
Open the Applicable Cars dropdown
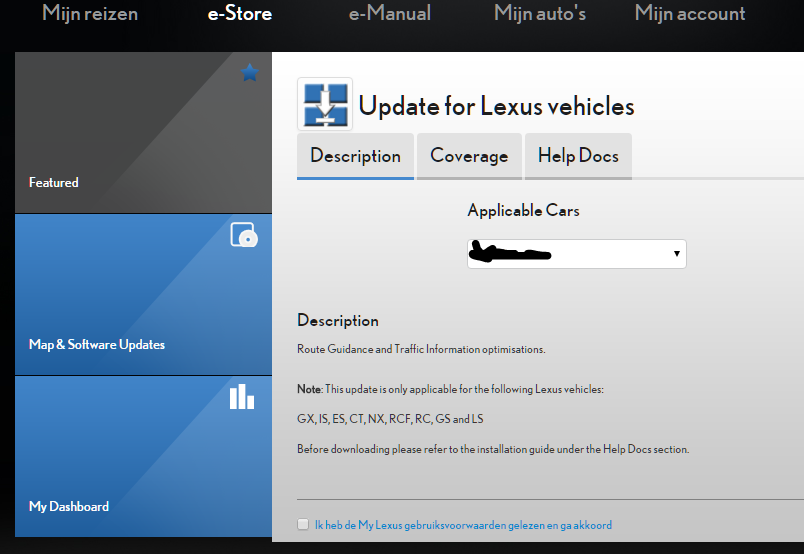point(577,254)
